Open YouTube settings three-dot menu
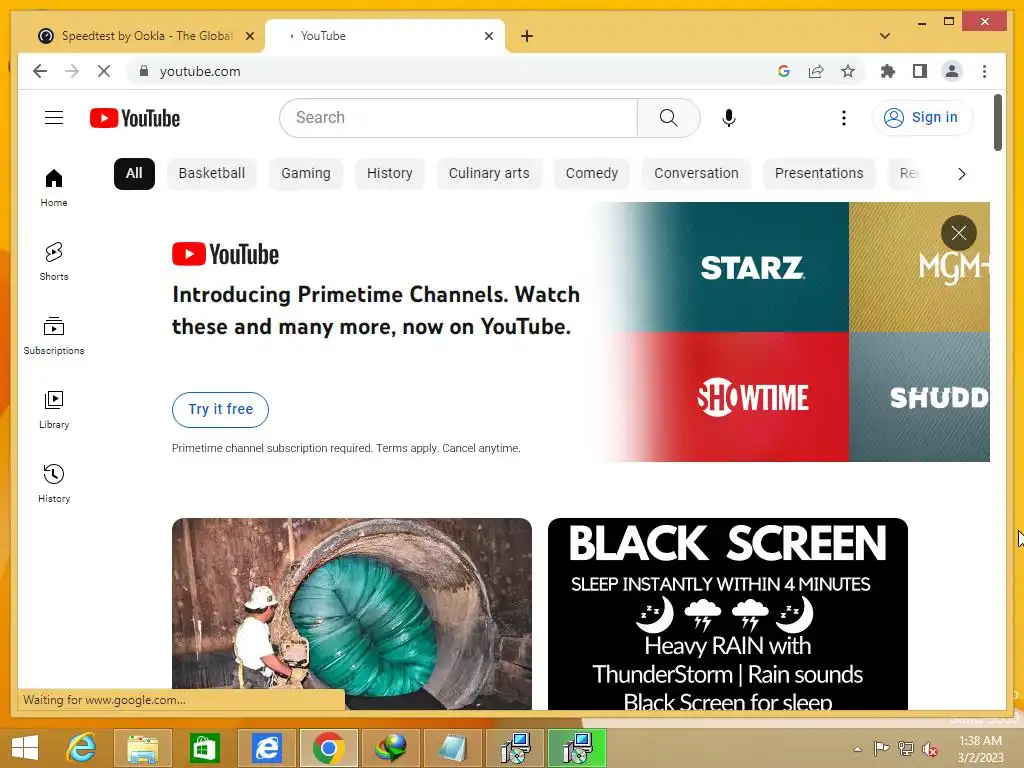This screenshot has height=768, width=1024. (x=844, y=118)
